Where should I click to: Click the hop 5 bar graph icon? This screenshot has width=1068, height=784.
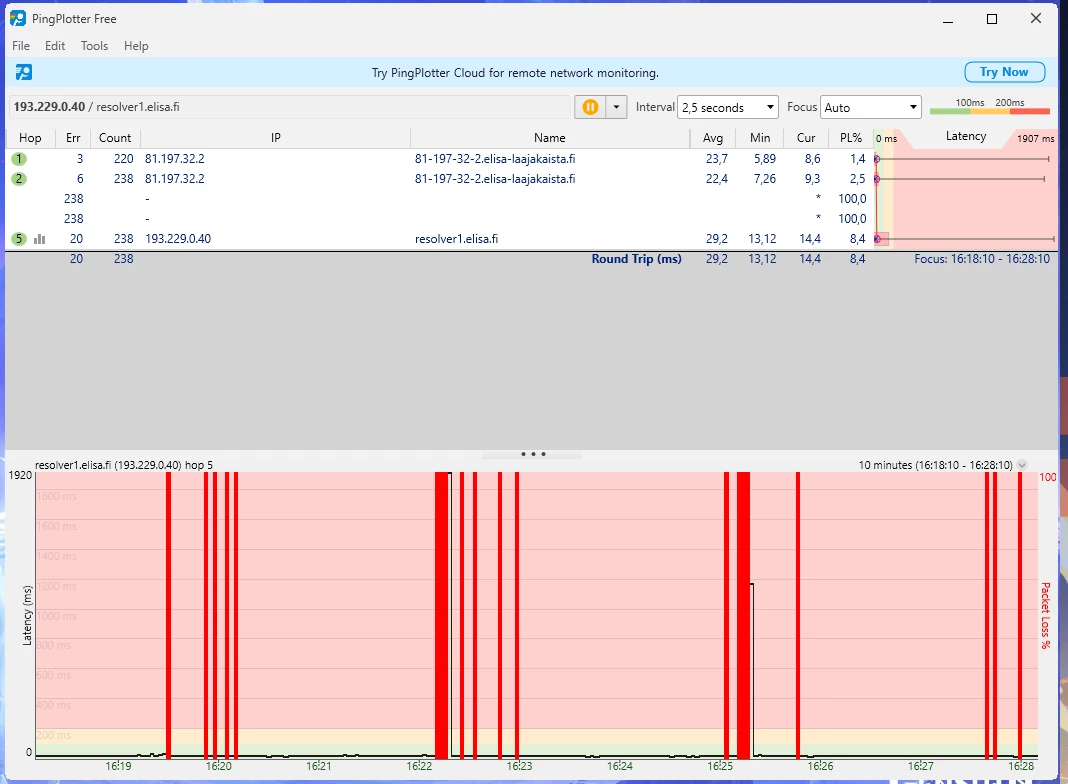tap(40, 239)
